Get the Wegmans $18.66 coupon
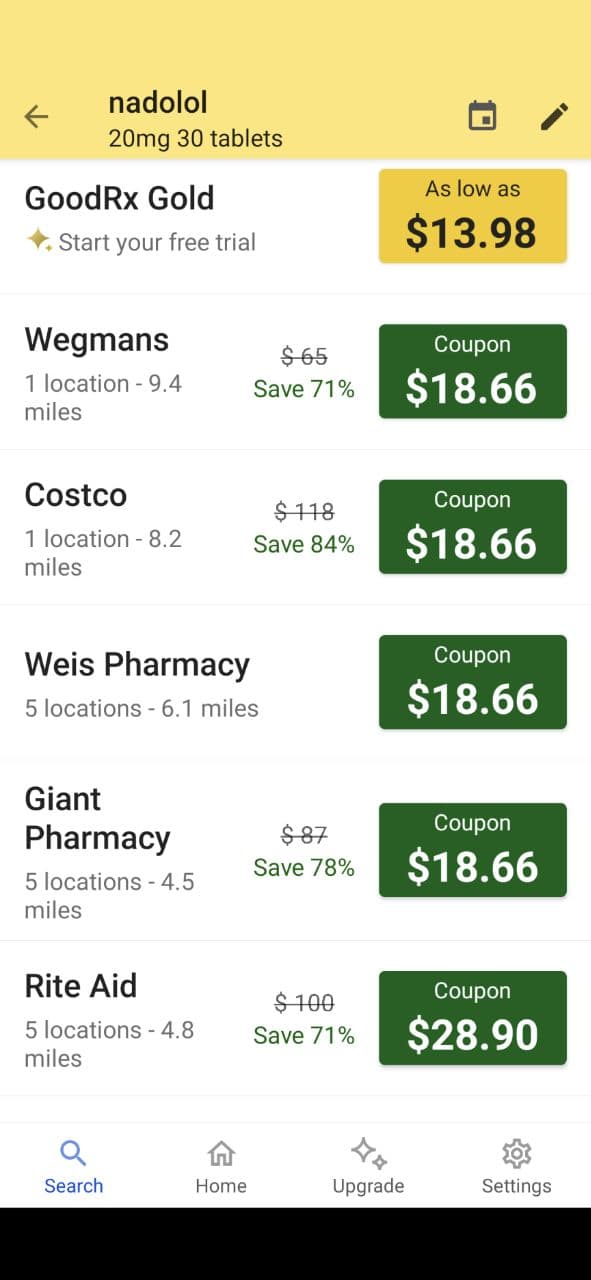Screen dimensions: 591x1280 click(x=472, y=371)
